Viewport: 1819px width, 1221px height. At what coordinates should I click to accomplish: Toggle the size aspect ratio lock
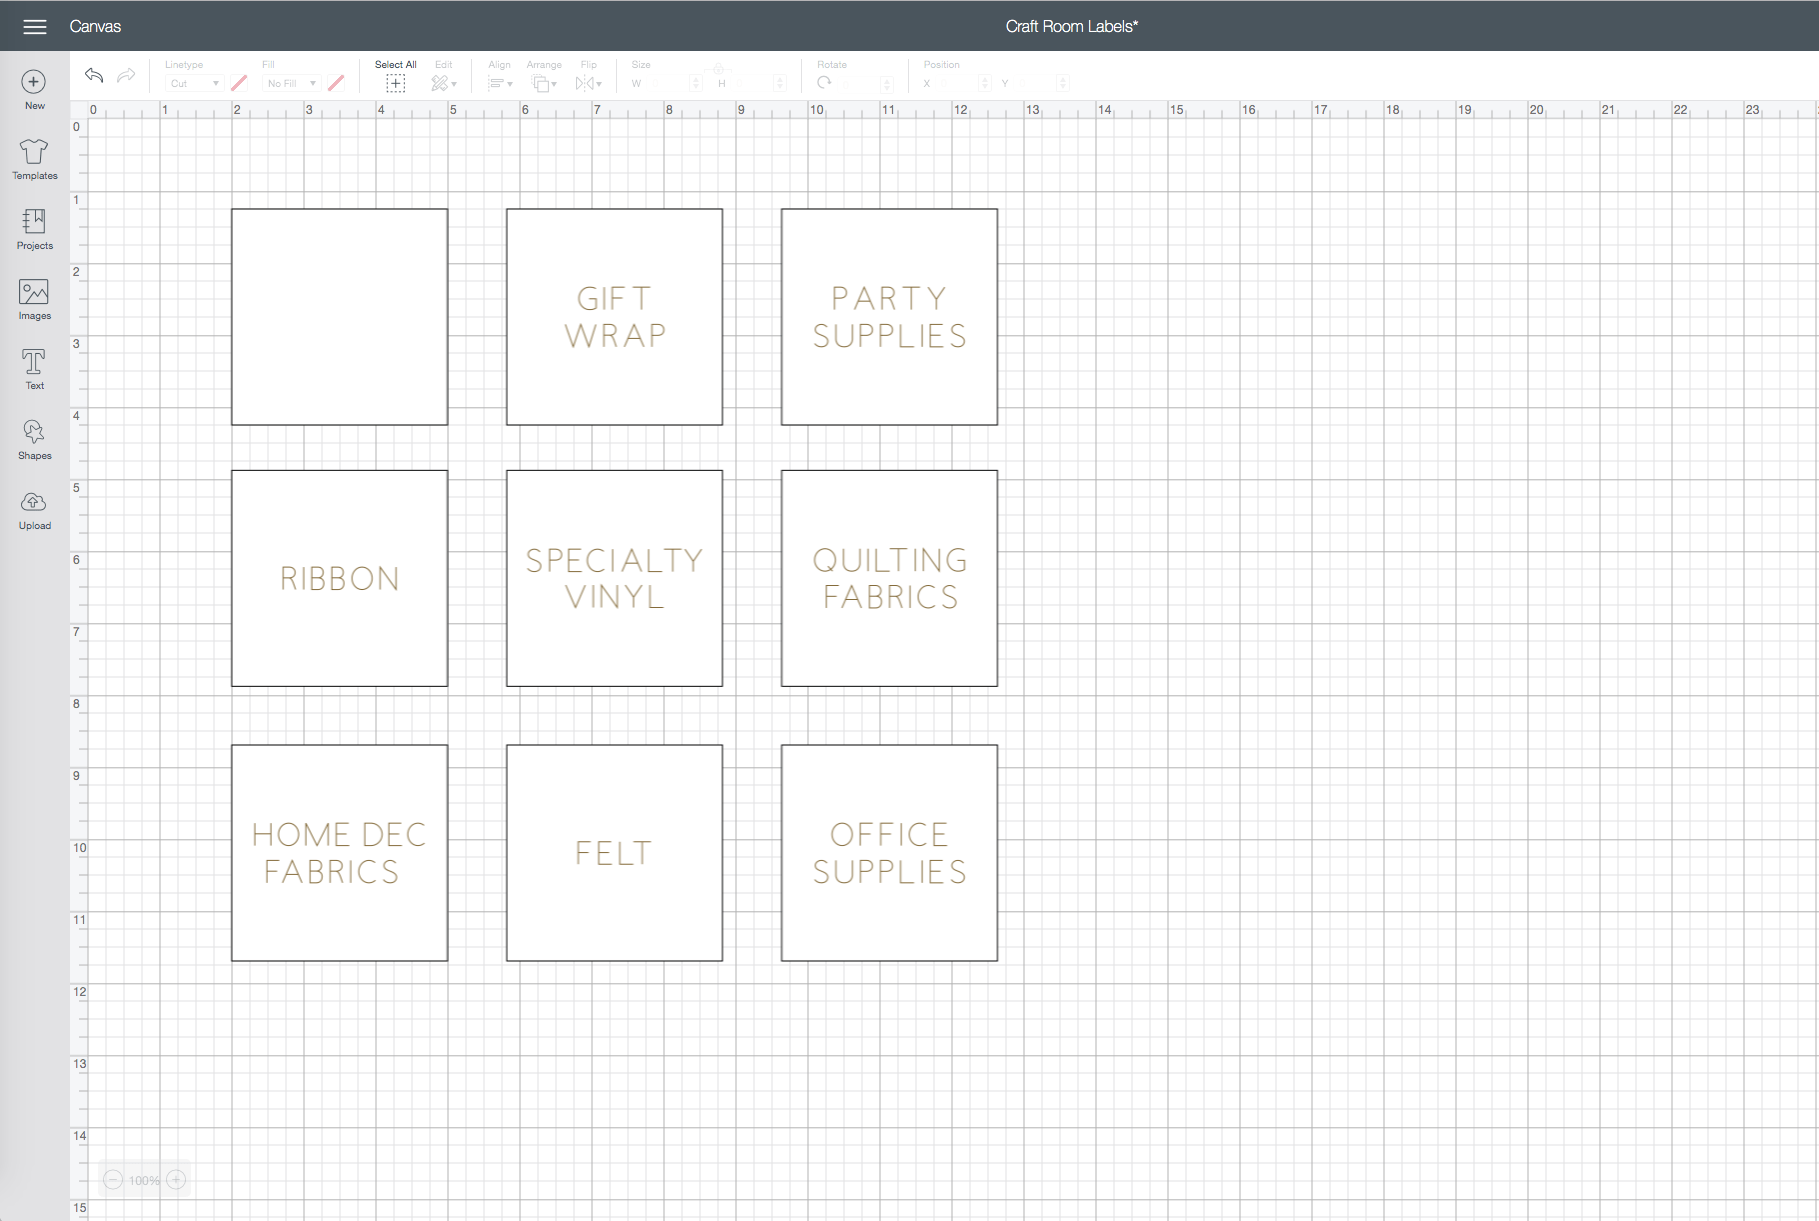coord(718,69)
